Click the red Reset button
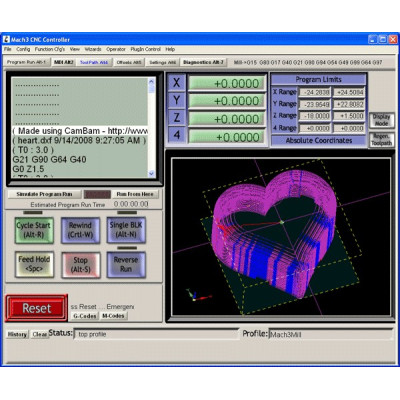Image resolution: width=400 pixels, height=400 pixels. coord(37,308)
